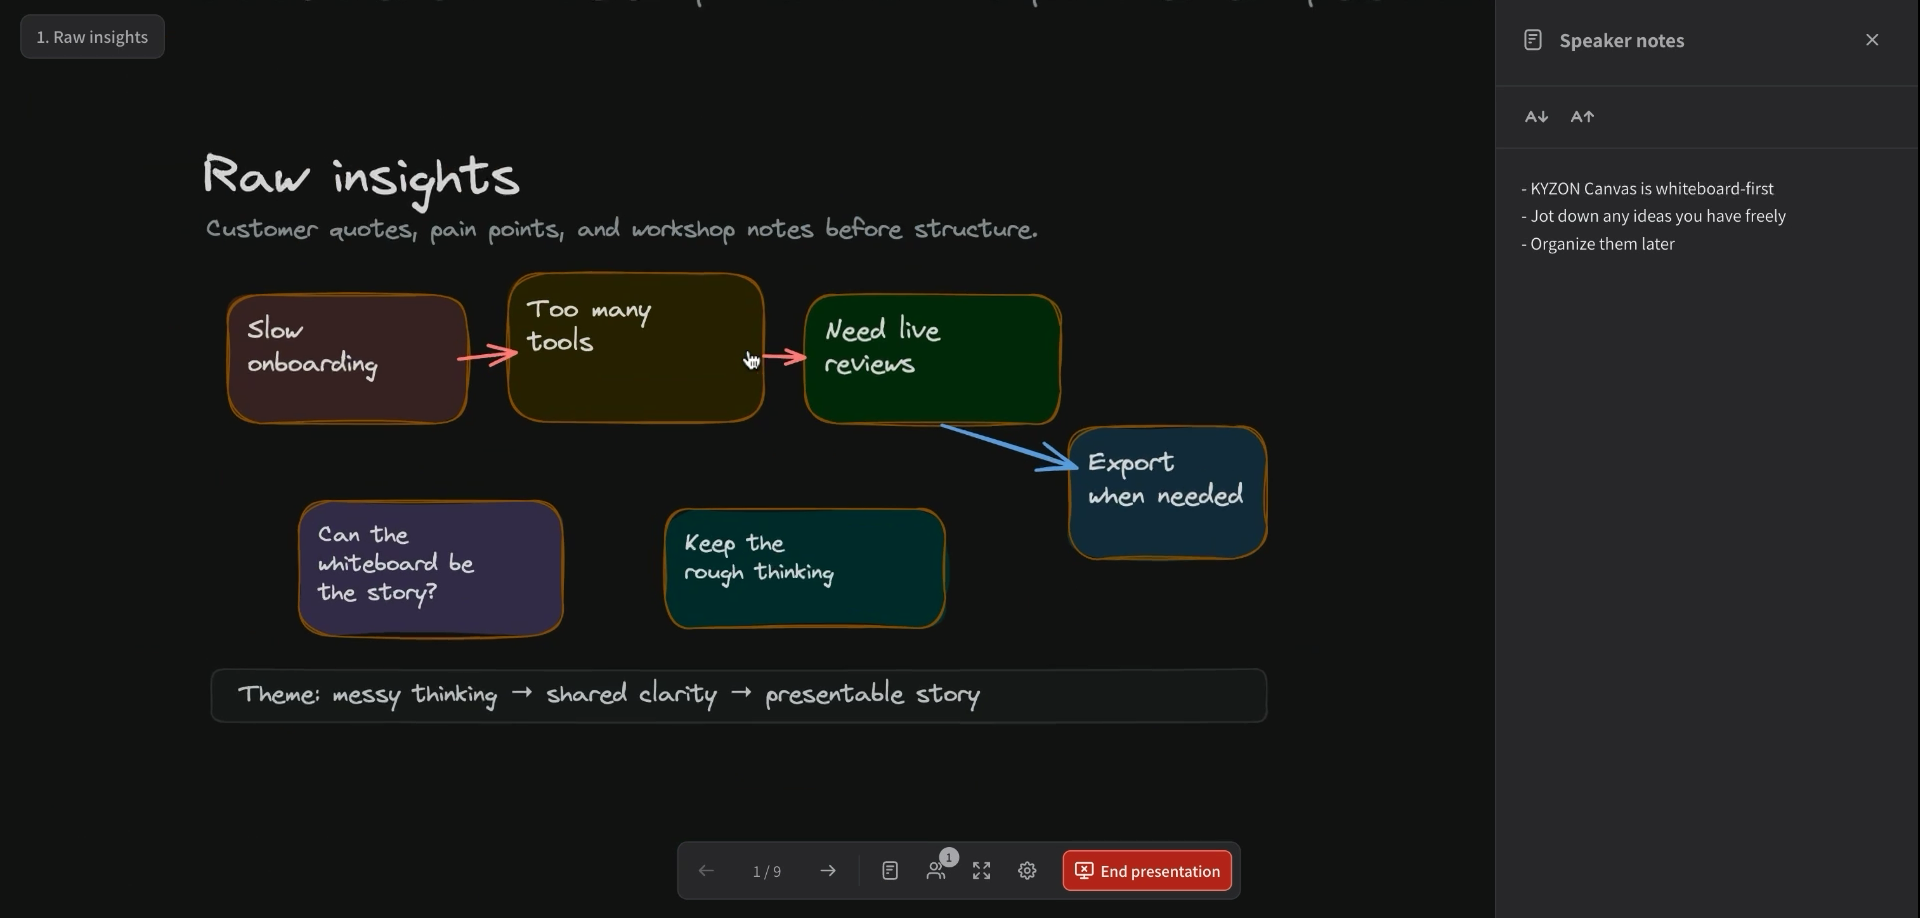This screenshot has height=918, width=1920.
Task: Click the 'Keep the rough thinking' card
Action: coord(805,569)
